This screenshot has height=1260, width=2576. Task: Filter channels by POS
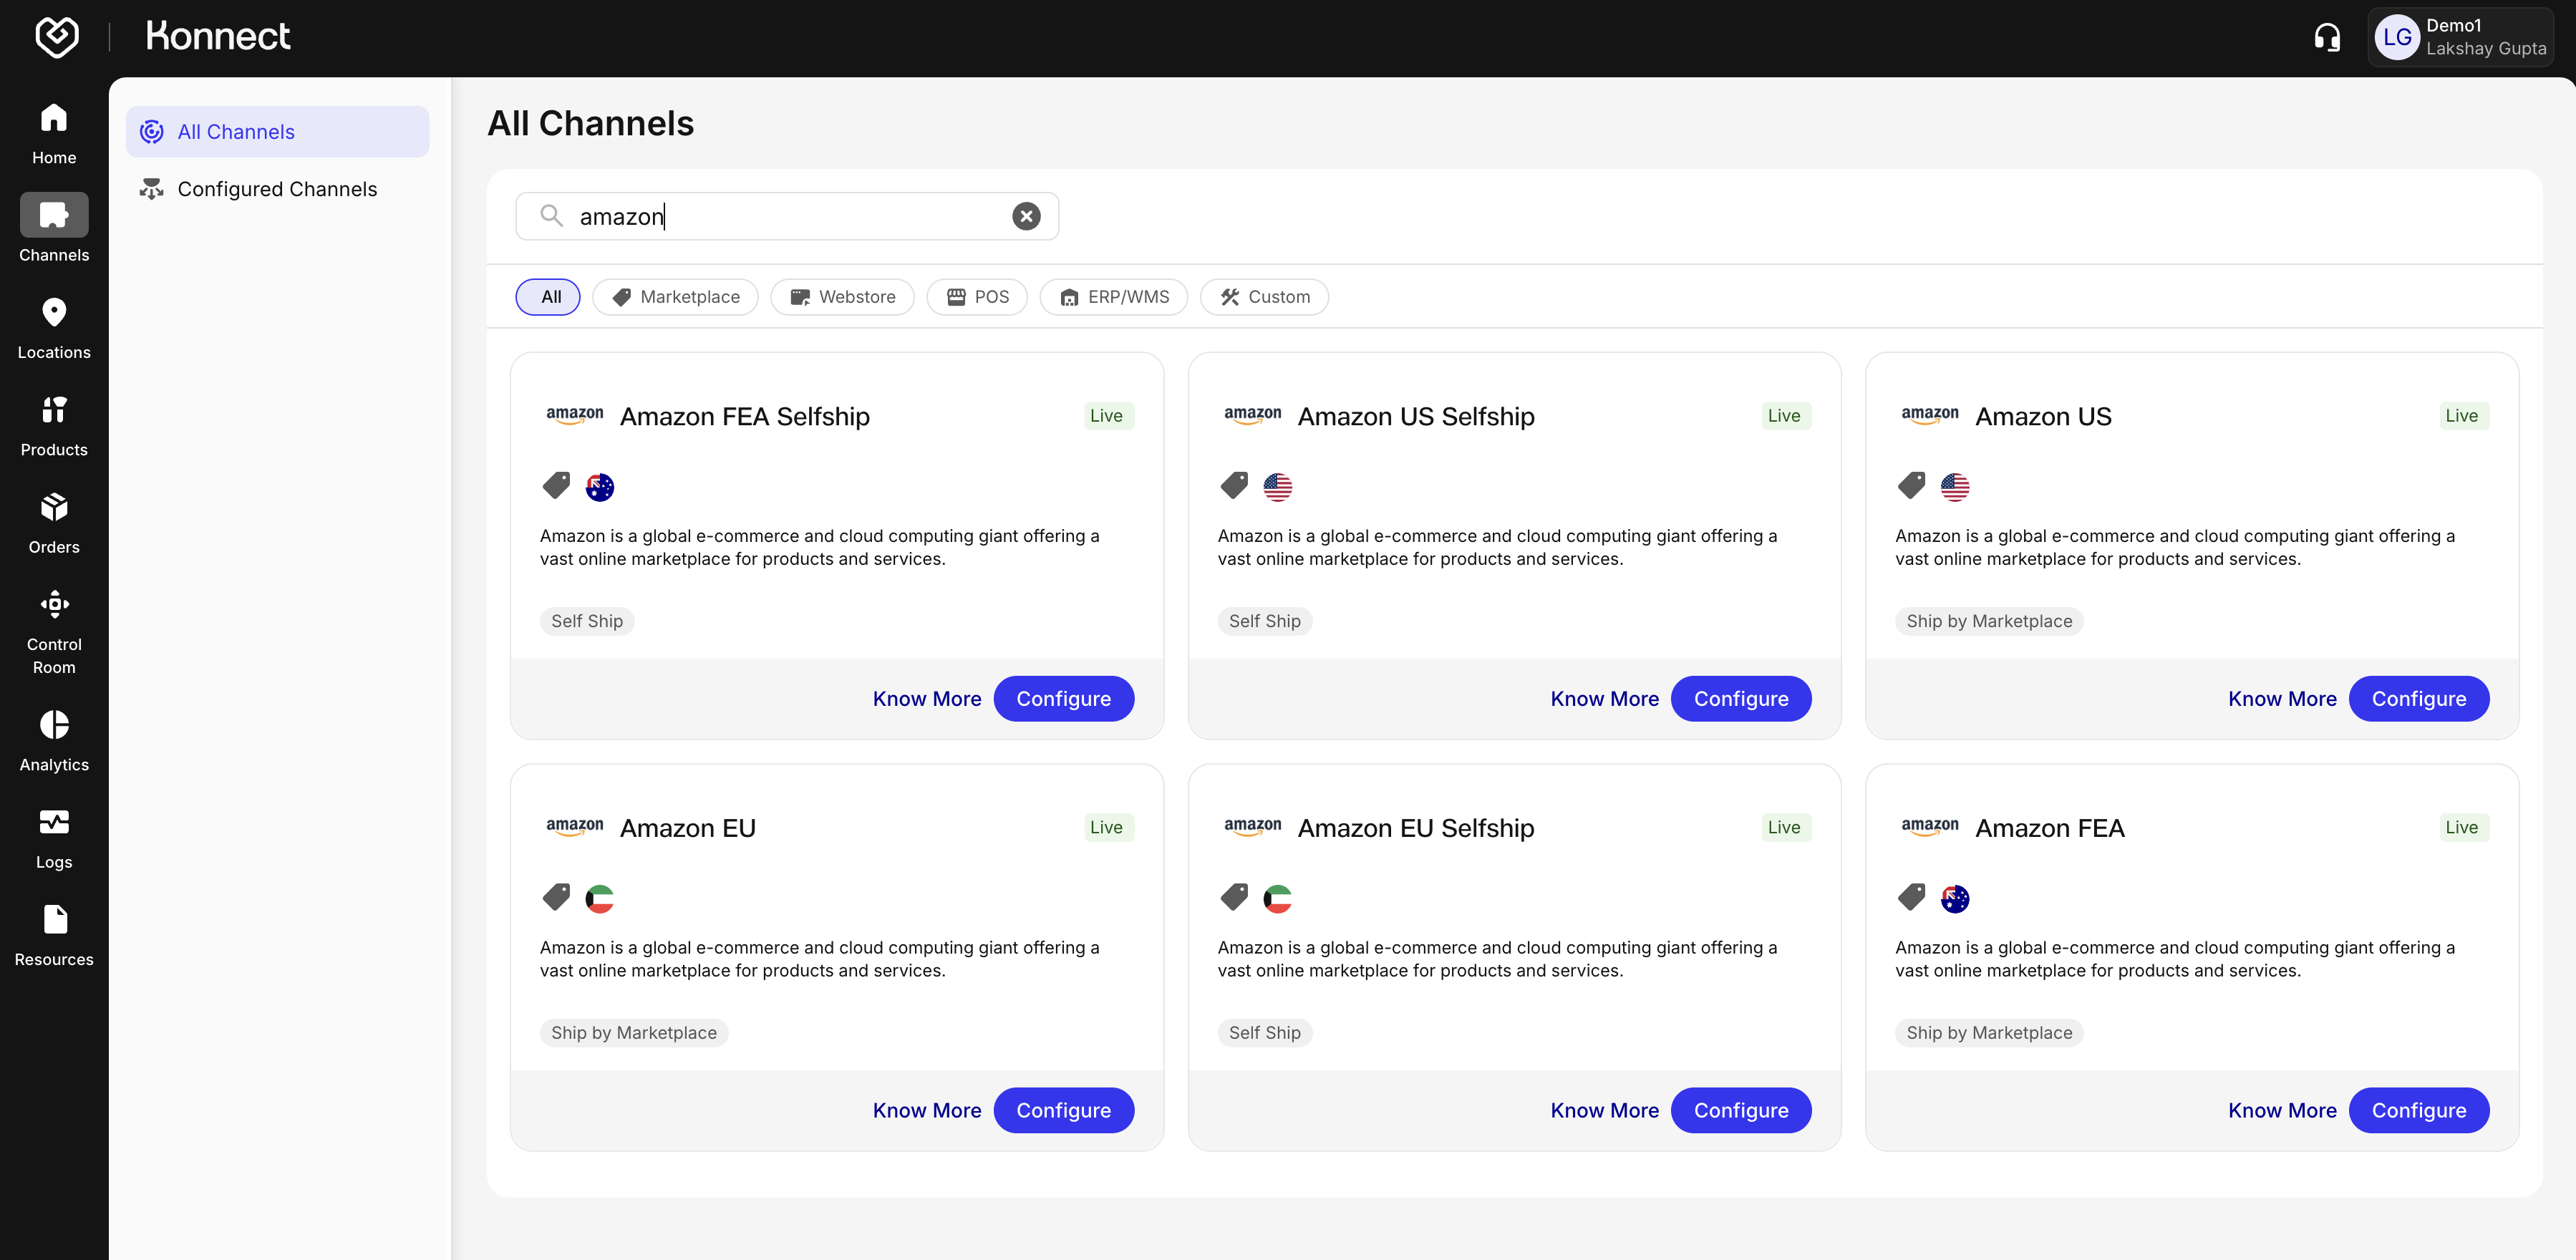click(977, 297)
